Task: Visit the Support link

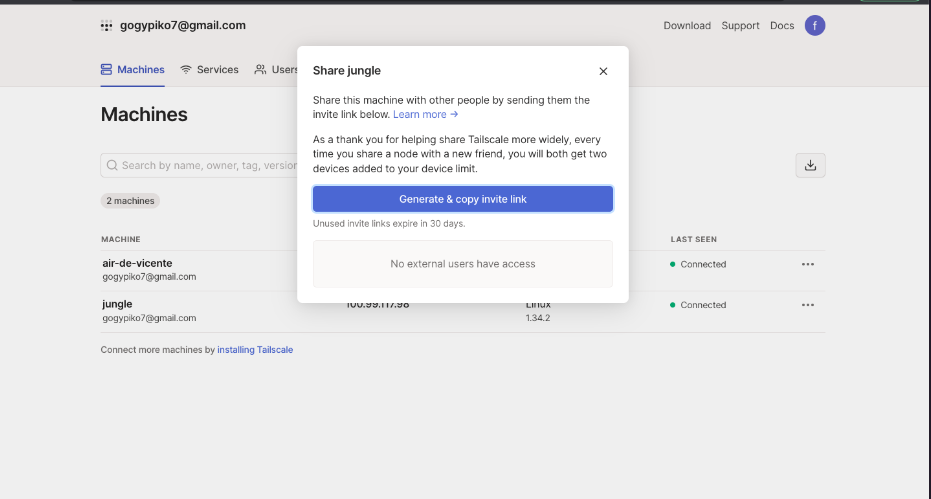Action: point(740,26)
